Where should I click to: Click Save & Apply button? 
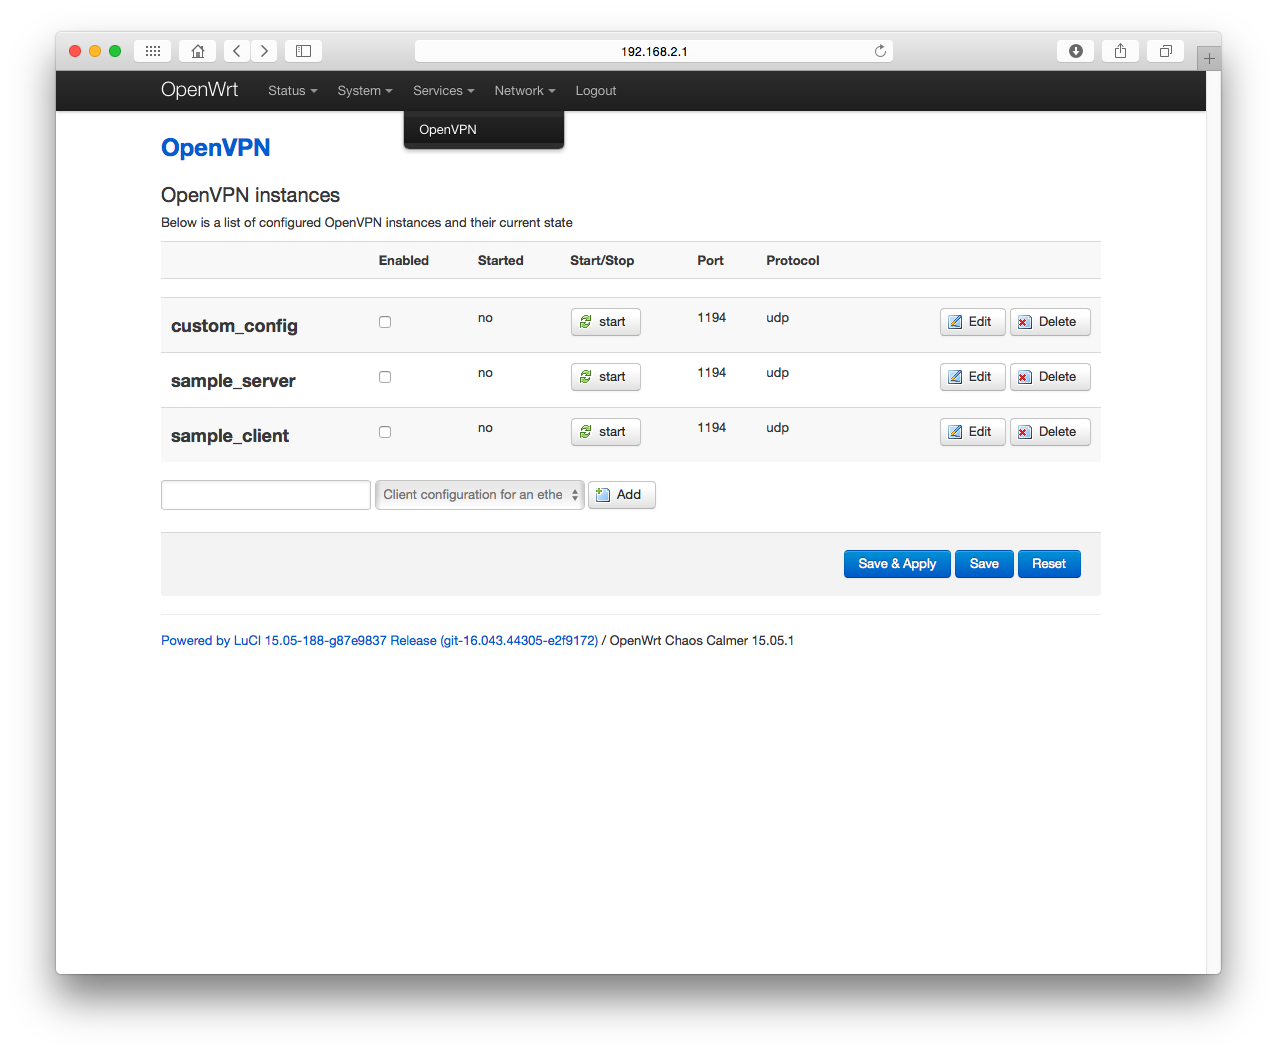click(897, 564)
